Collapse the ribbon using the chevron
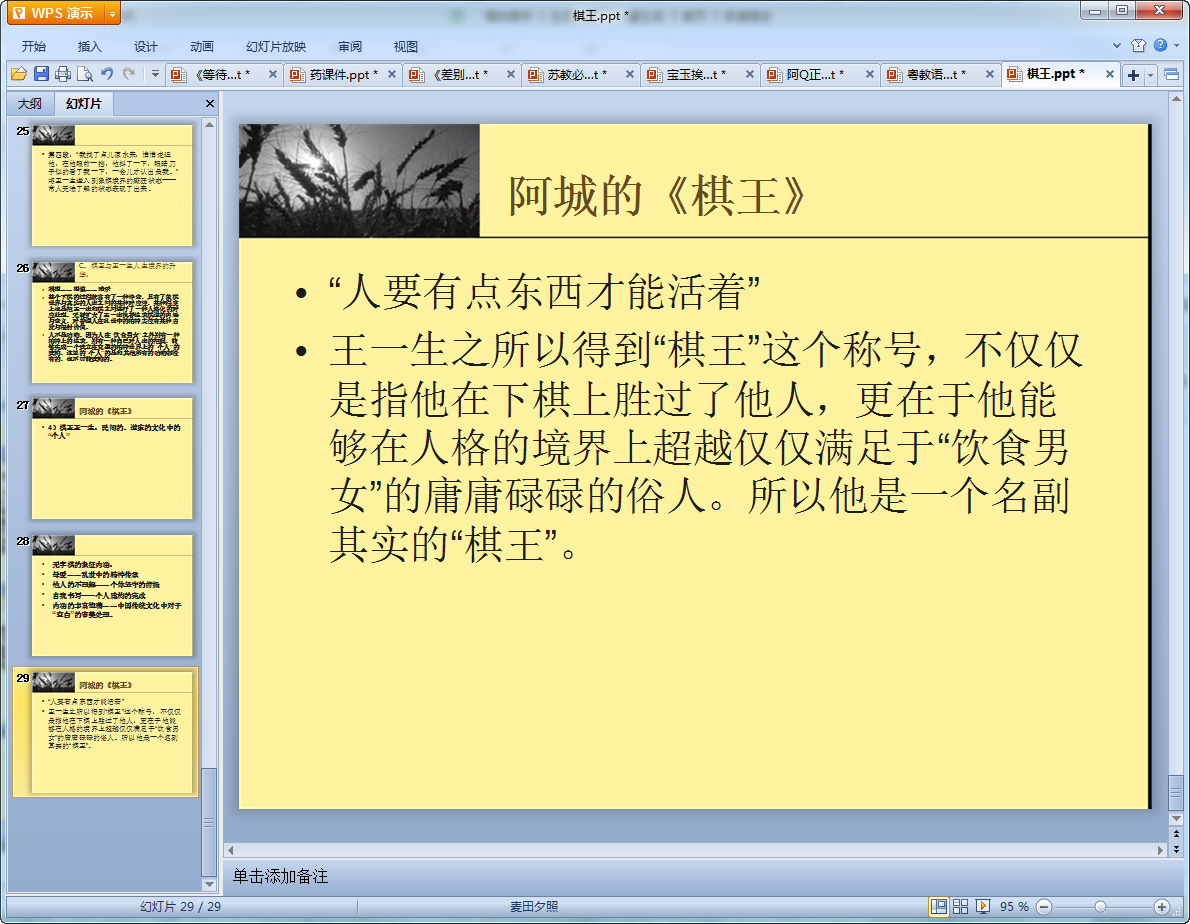 [x=1117, y=46]
